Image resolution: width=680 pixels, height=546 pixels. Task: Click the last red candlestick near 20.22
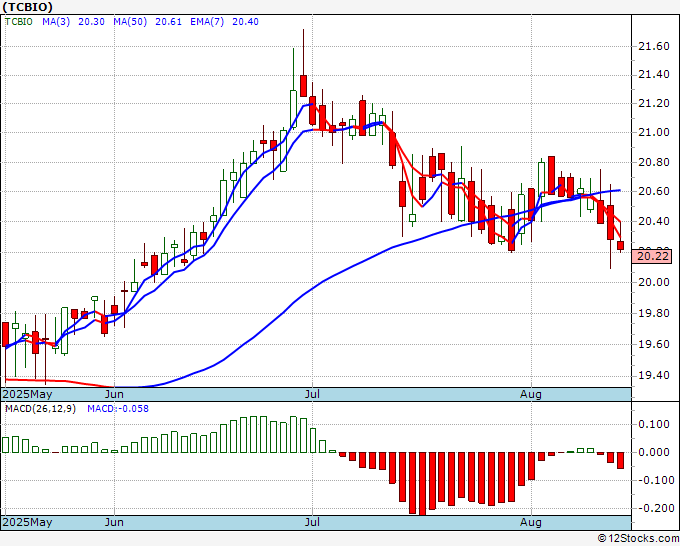pyautogui.click(x=621, y=246)
